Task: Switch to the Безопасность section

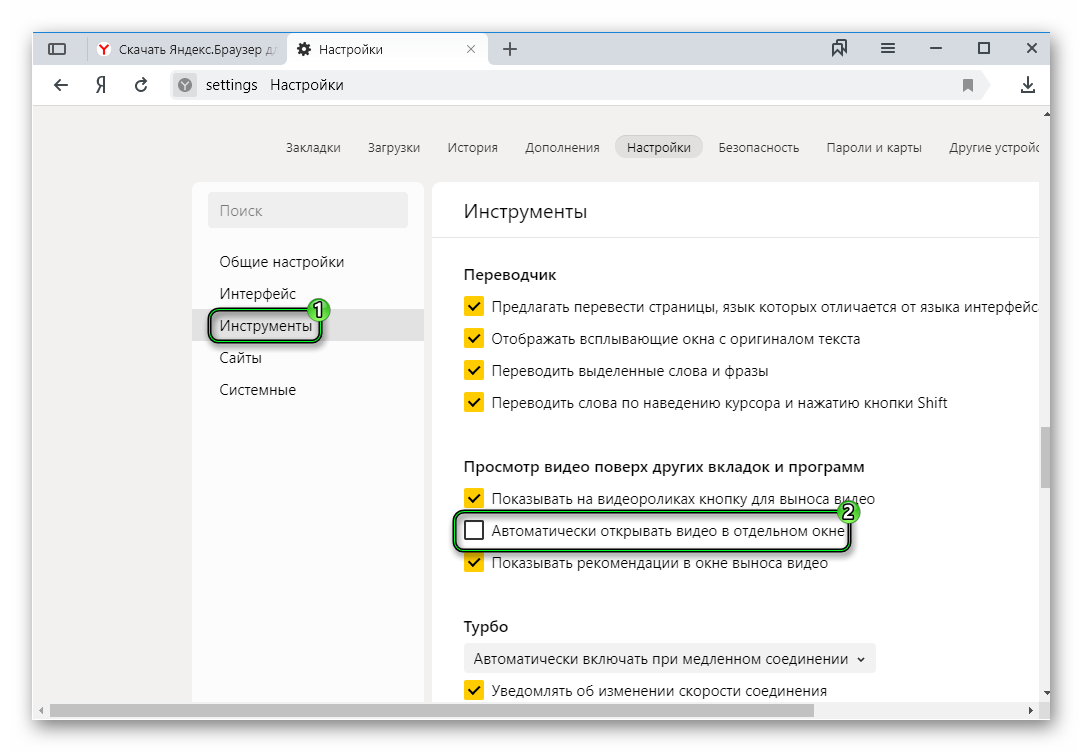Action: (758, 146)
